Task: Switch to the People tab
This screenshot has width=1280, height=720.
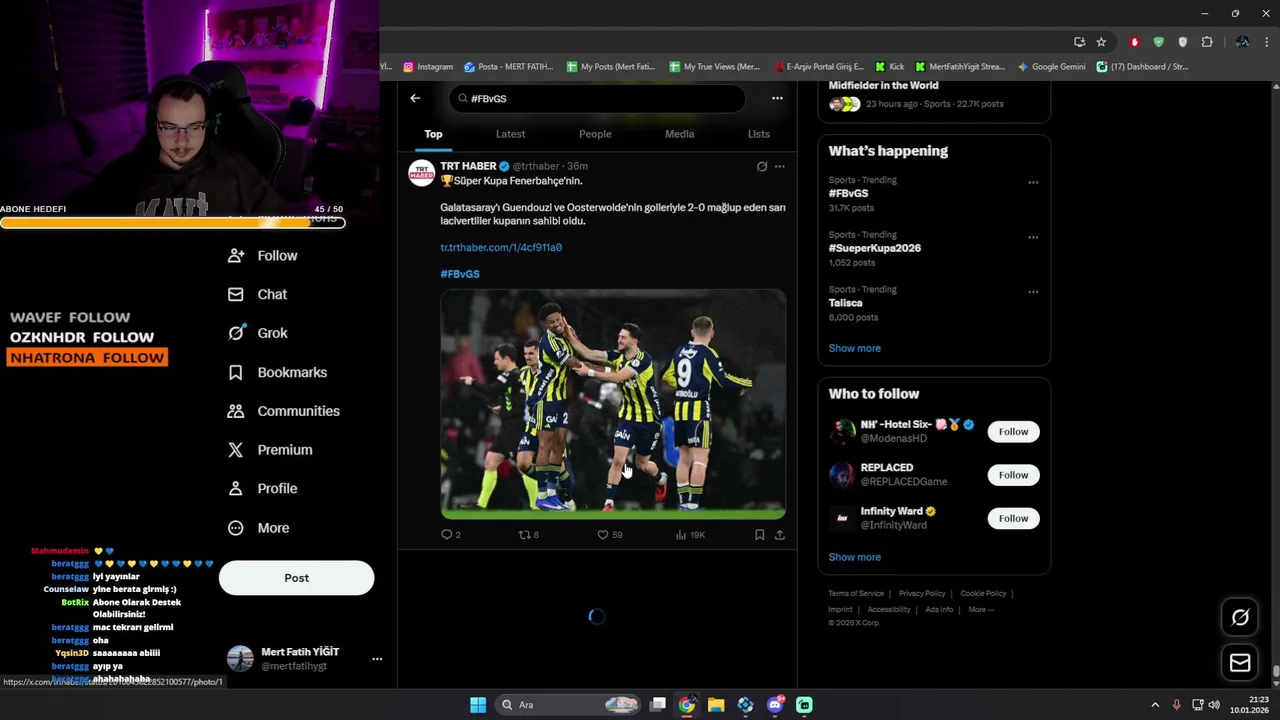Action: tap(595, 134)
